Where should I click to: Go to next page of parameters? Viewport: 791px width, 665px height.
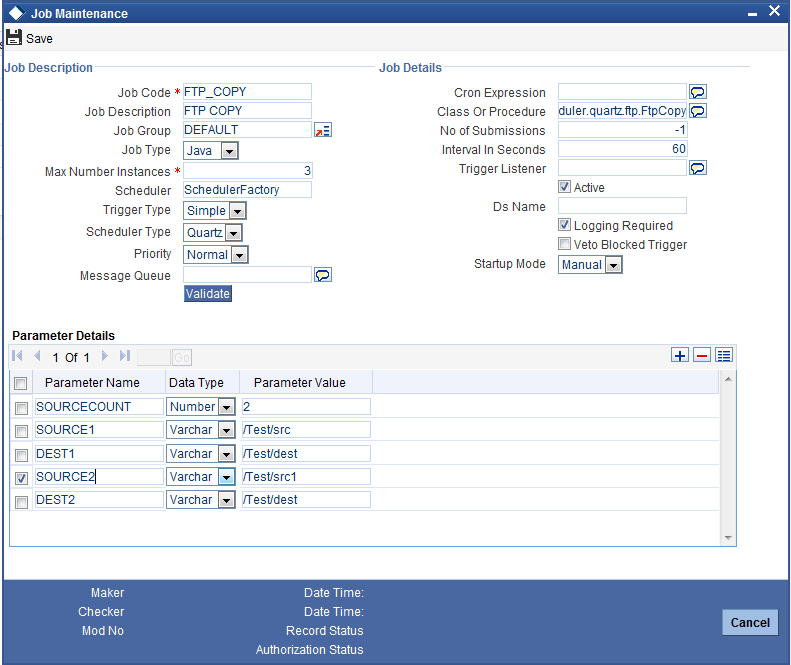pyautogui.click(x=104, y=356)
